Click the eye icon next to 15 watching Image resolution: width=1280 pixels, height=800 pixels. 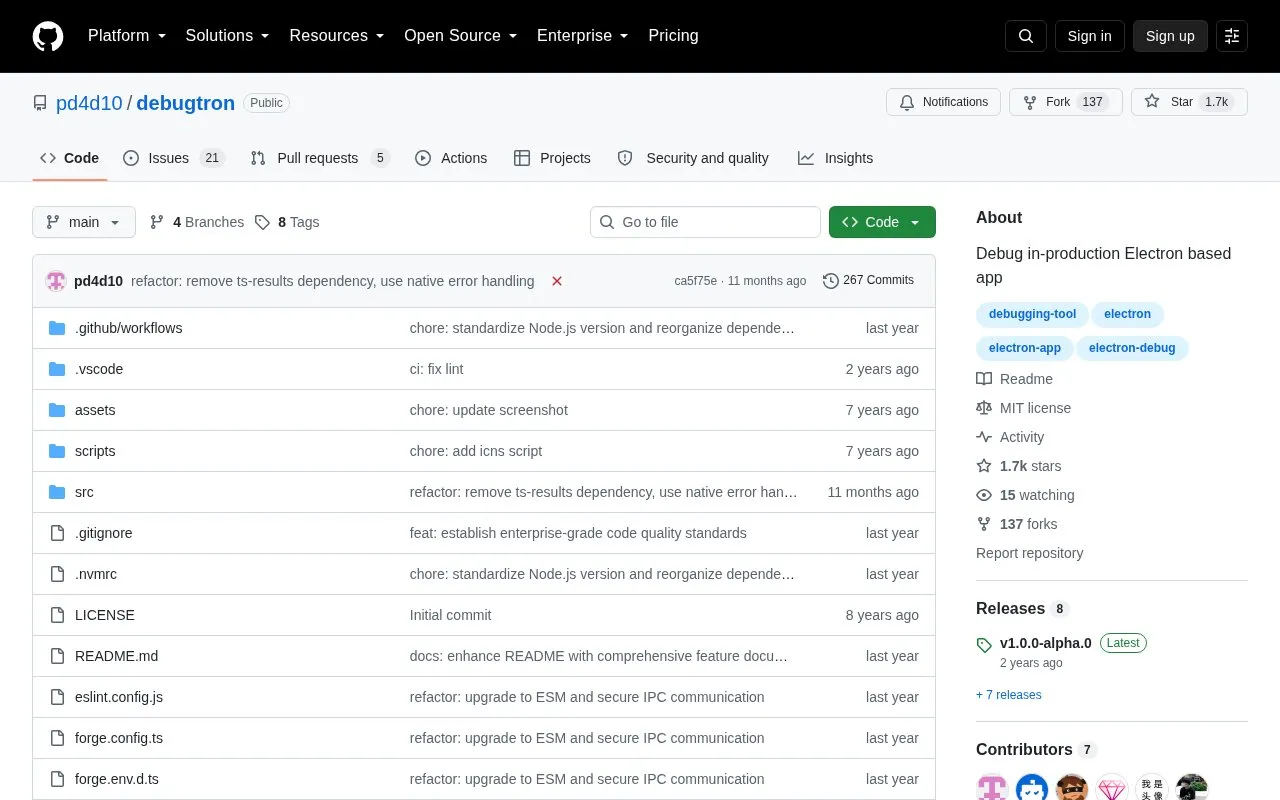(x=984, y=495)
